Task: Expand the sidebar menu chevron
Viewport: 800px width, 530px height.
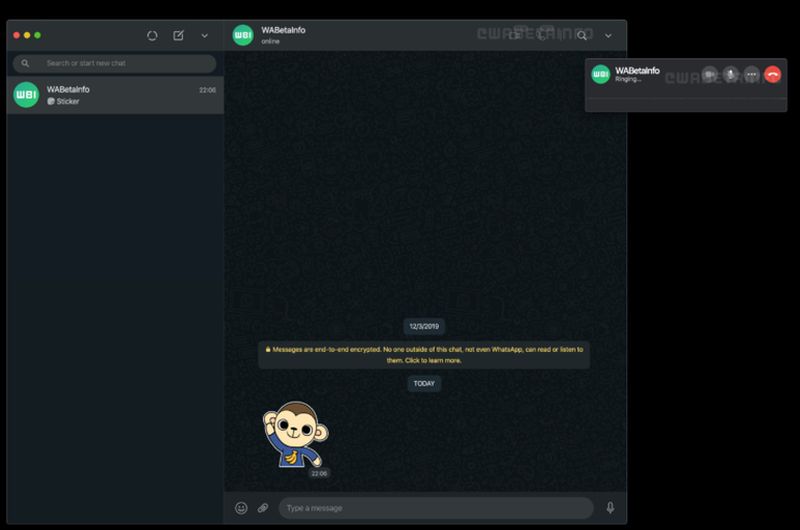Action: (205, 35)
